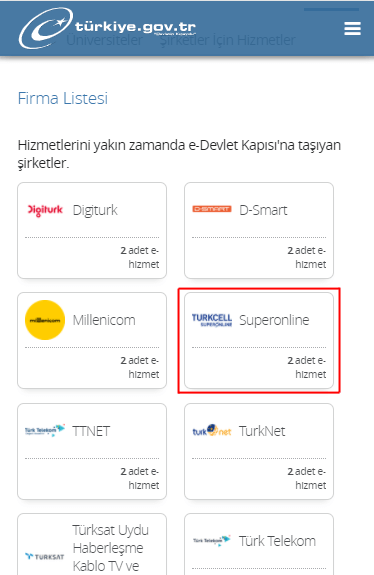Click the TurkNet logo icon
The height and width of the screenshot is (575, 374).
point(212,431)
